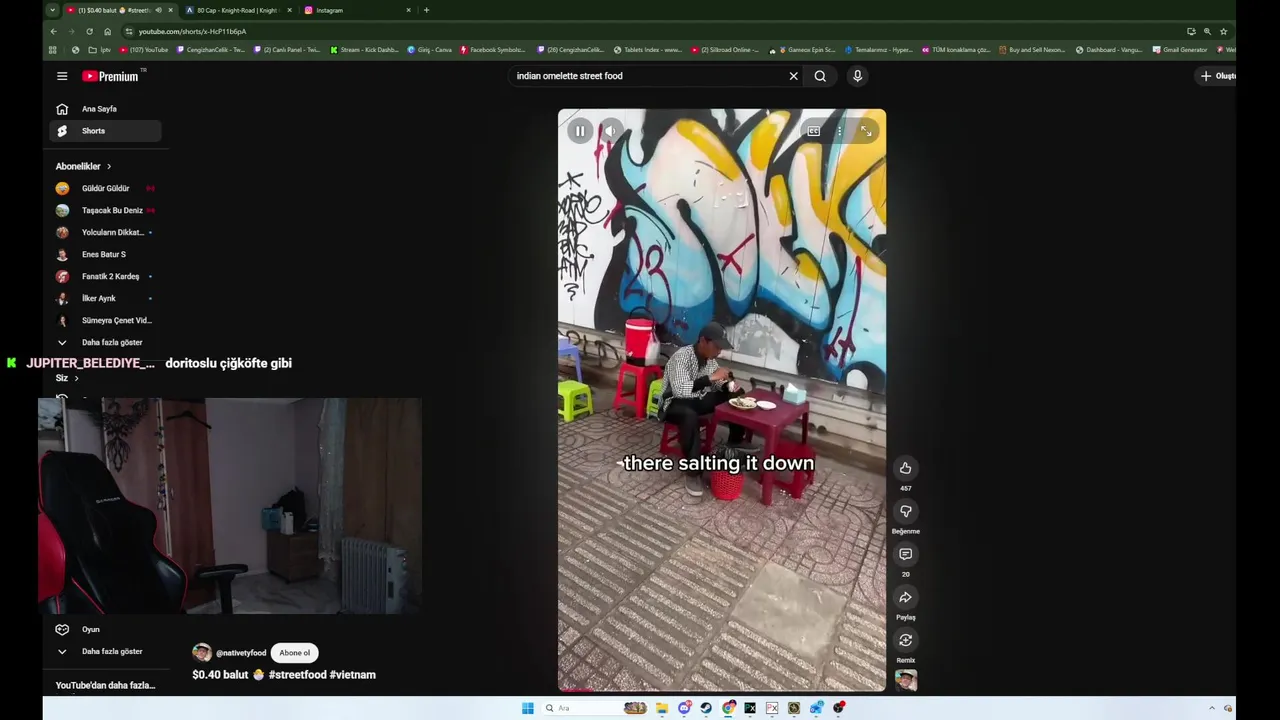Select Shorts in the sidebar
The image size is (1280, 720).
(105, 131)
